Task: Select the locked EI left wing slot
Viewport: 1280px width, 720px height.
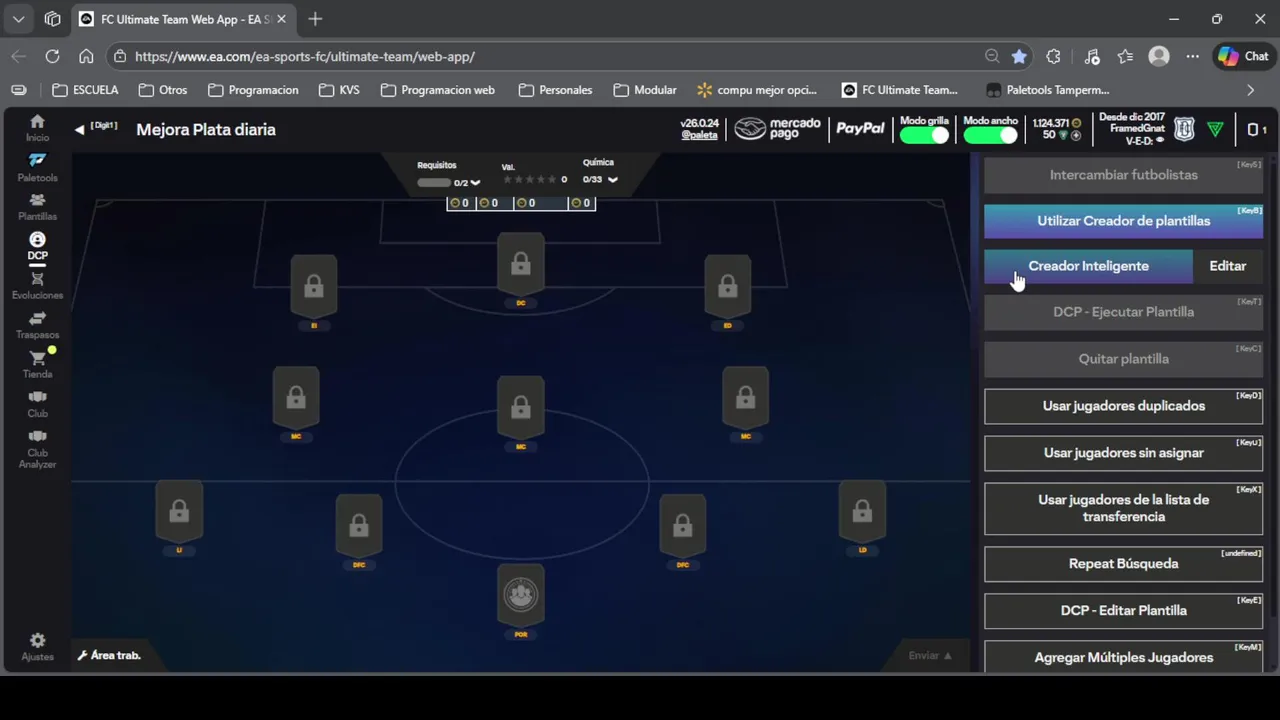Action: [x=314, y=288]
